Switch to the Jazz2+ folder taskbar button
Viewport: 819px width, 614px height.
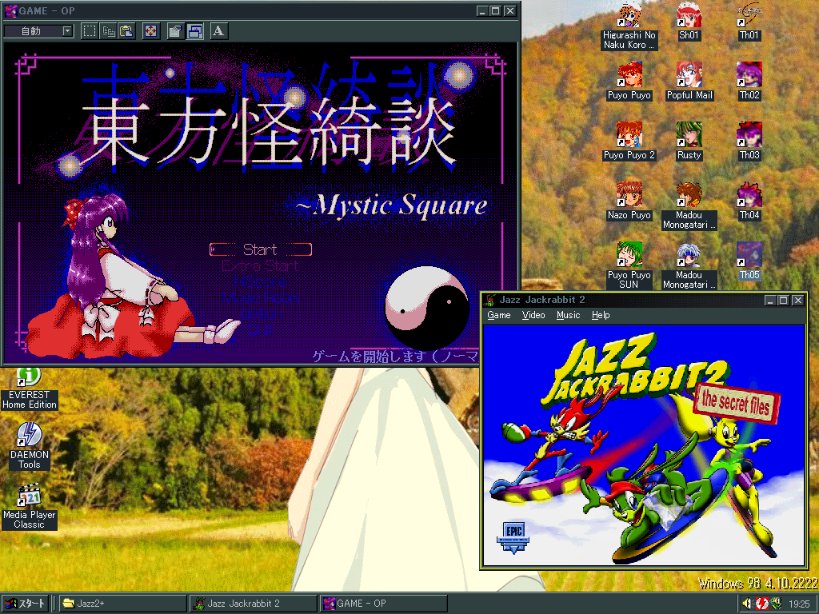click(122, 604)
